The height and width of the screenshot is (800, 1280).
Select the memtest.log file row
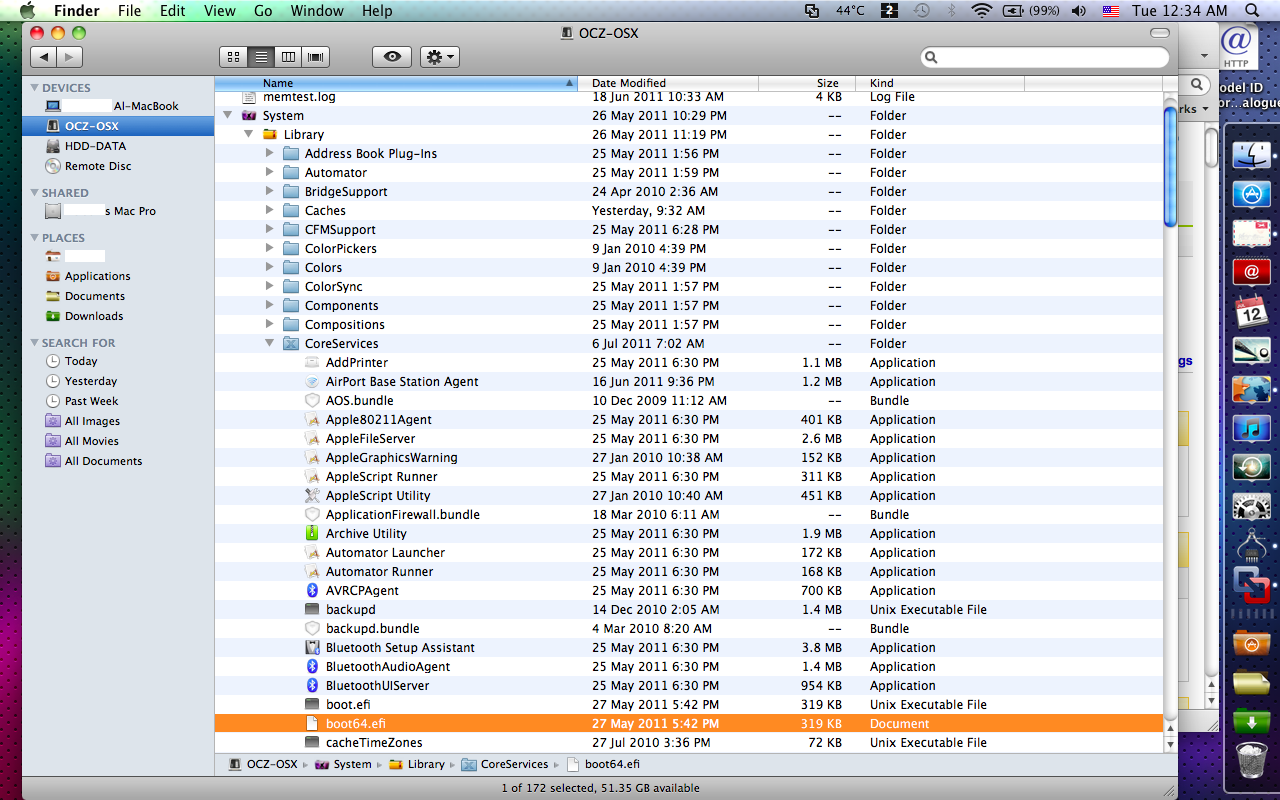coord(689,97)
